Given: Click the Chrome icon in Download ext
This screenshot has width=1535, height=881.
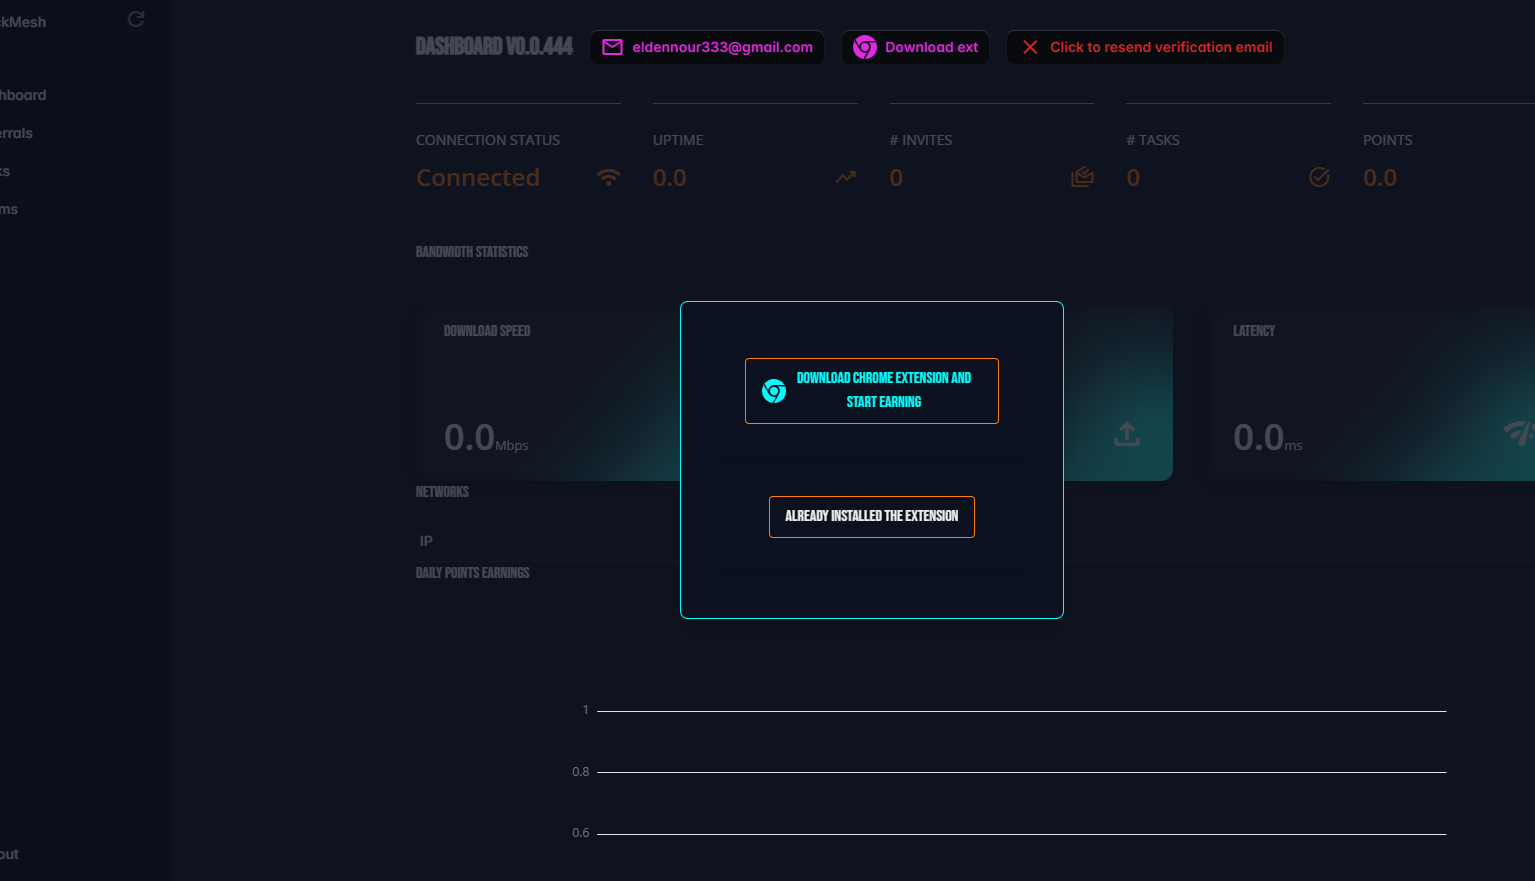Looking at the screenshot, I should (x=865, y=47).
